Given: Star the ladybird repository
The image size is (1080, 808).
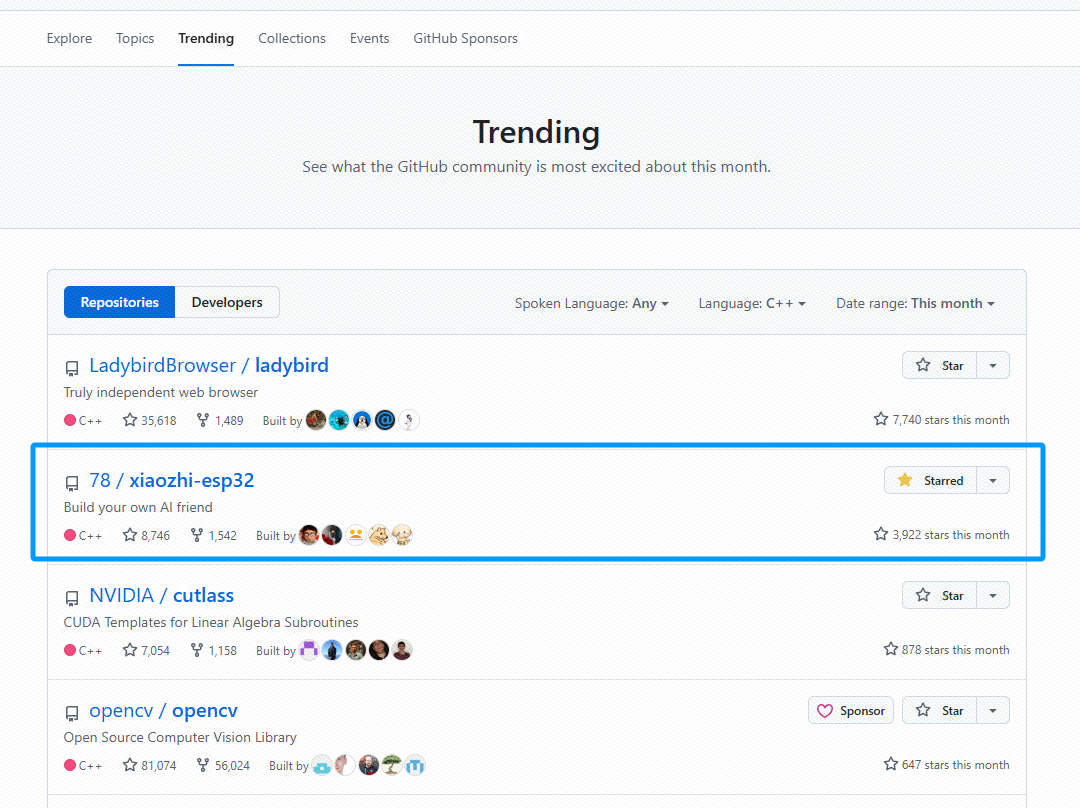Looking at the screenshot, I should tap(939, 365).
